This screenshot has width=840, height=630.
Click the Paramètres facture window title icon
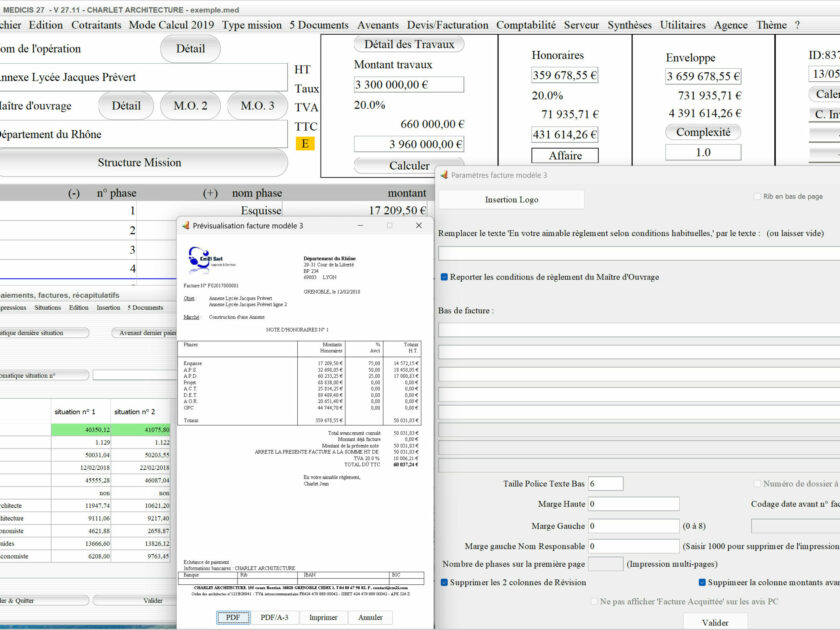pos(444,175)
